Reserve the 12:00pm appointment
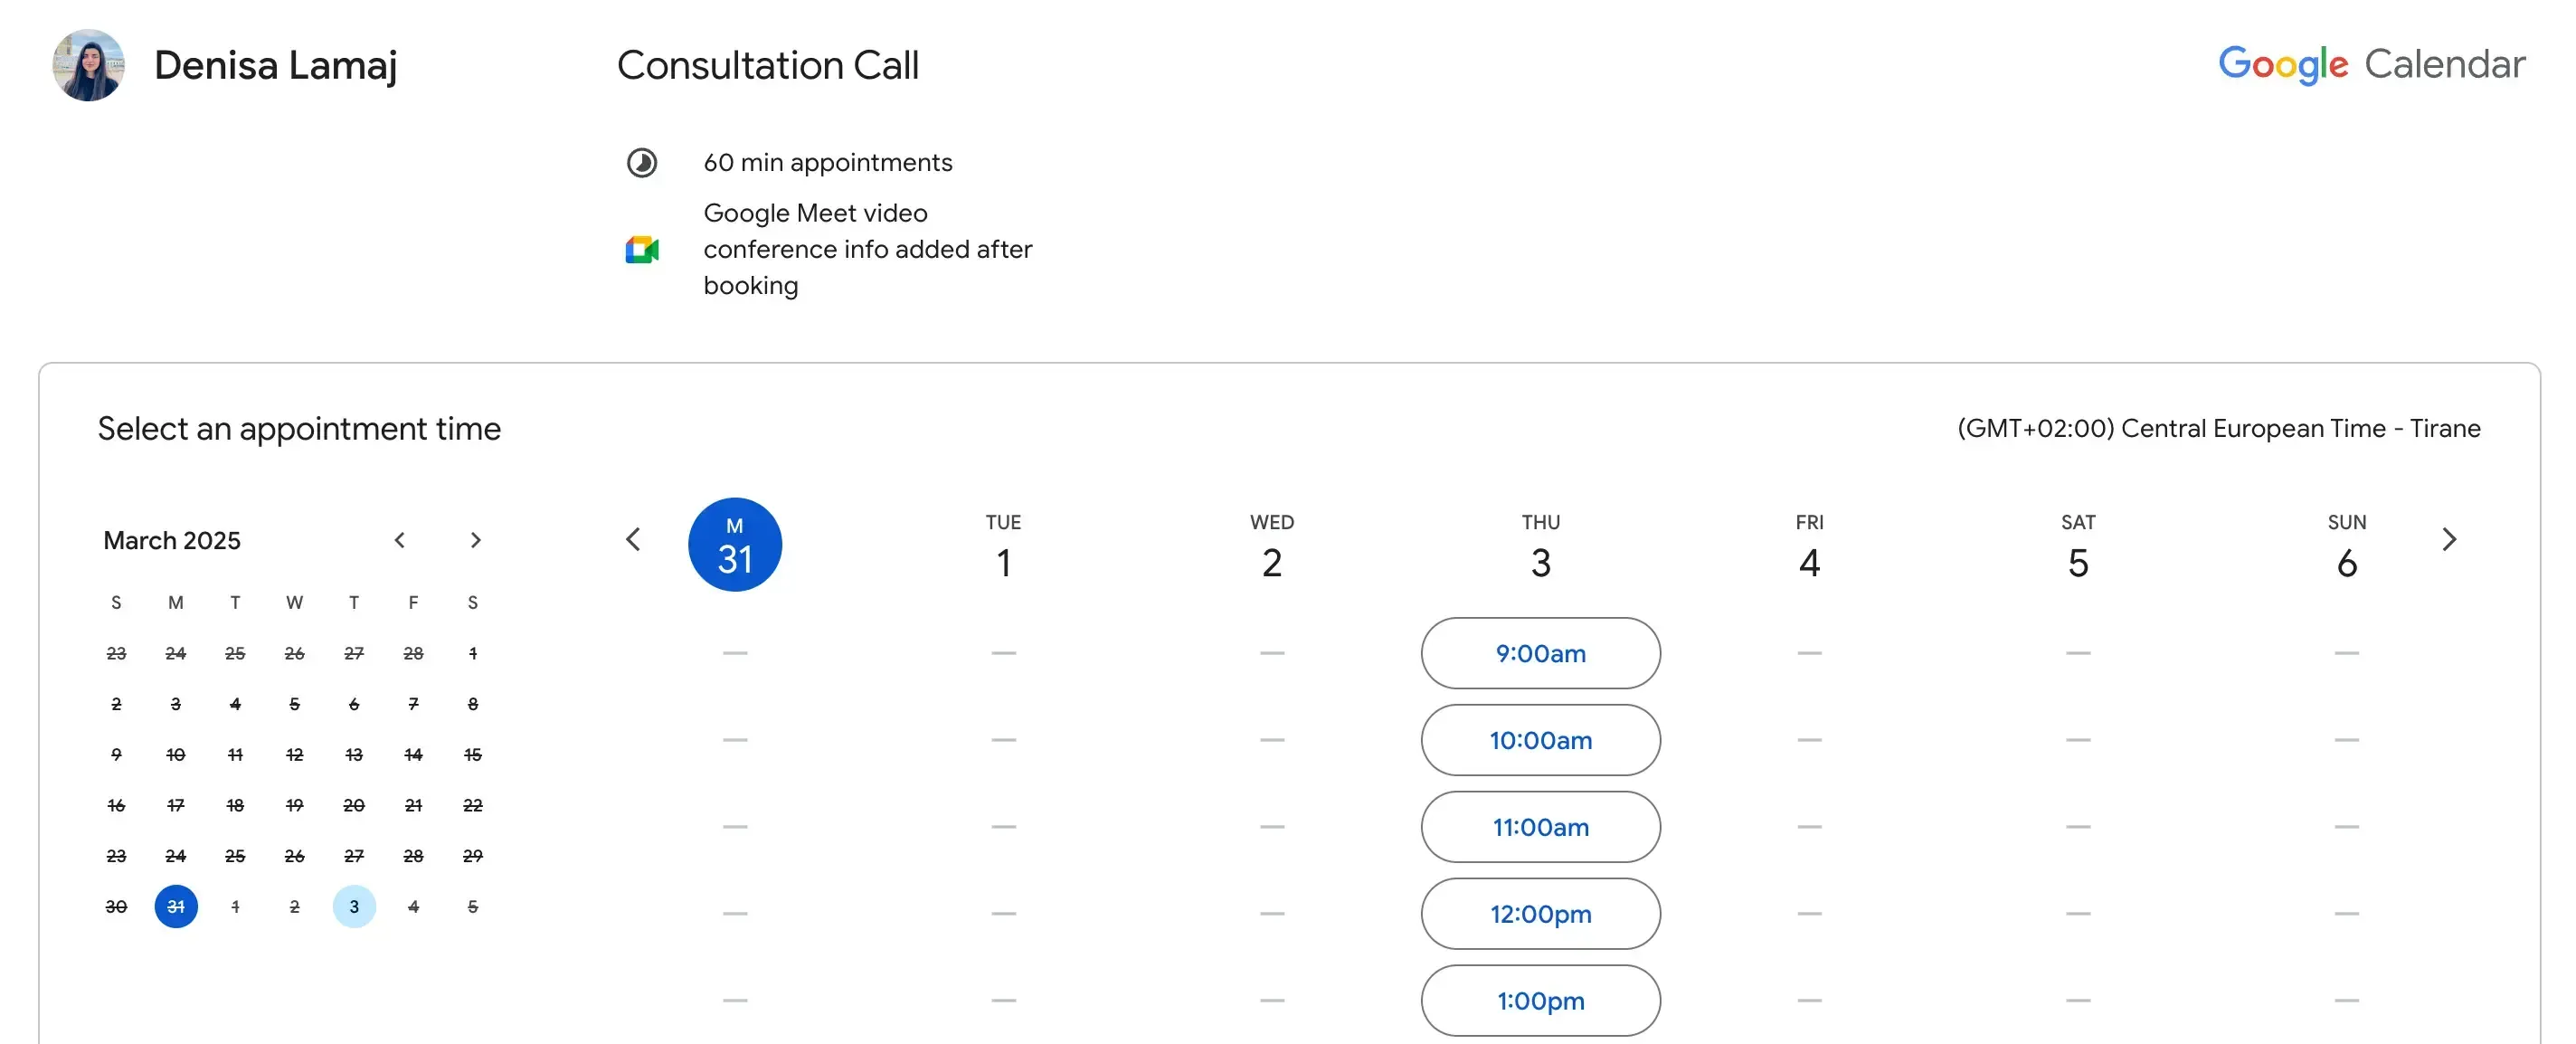The height and width of the screenshot is (1044, 2576). [1540, 913]
